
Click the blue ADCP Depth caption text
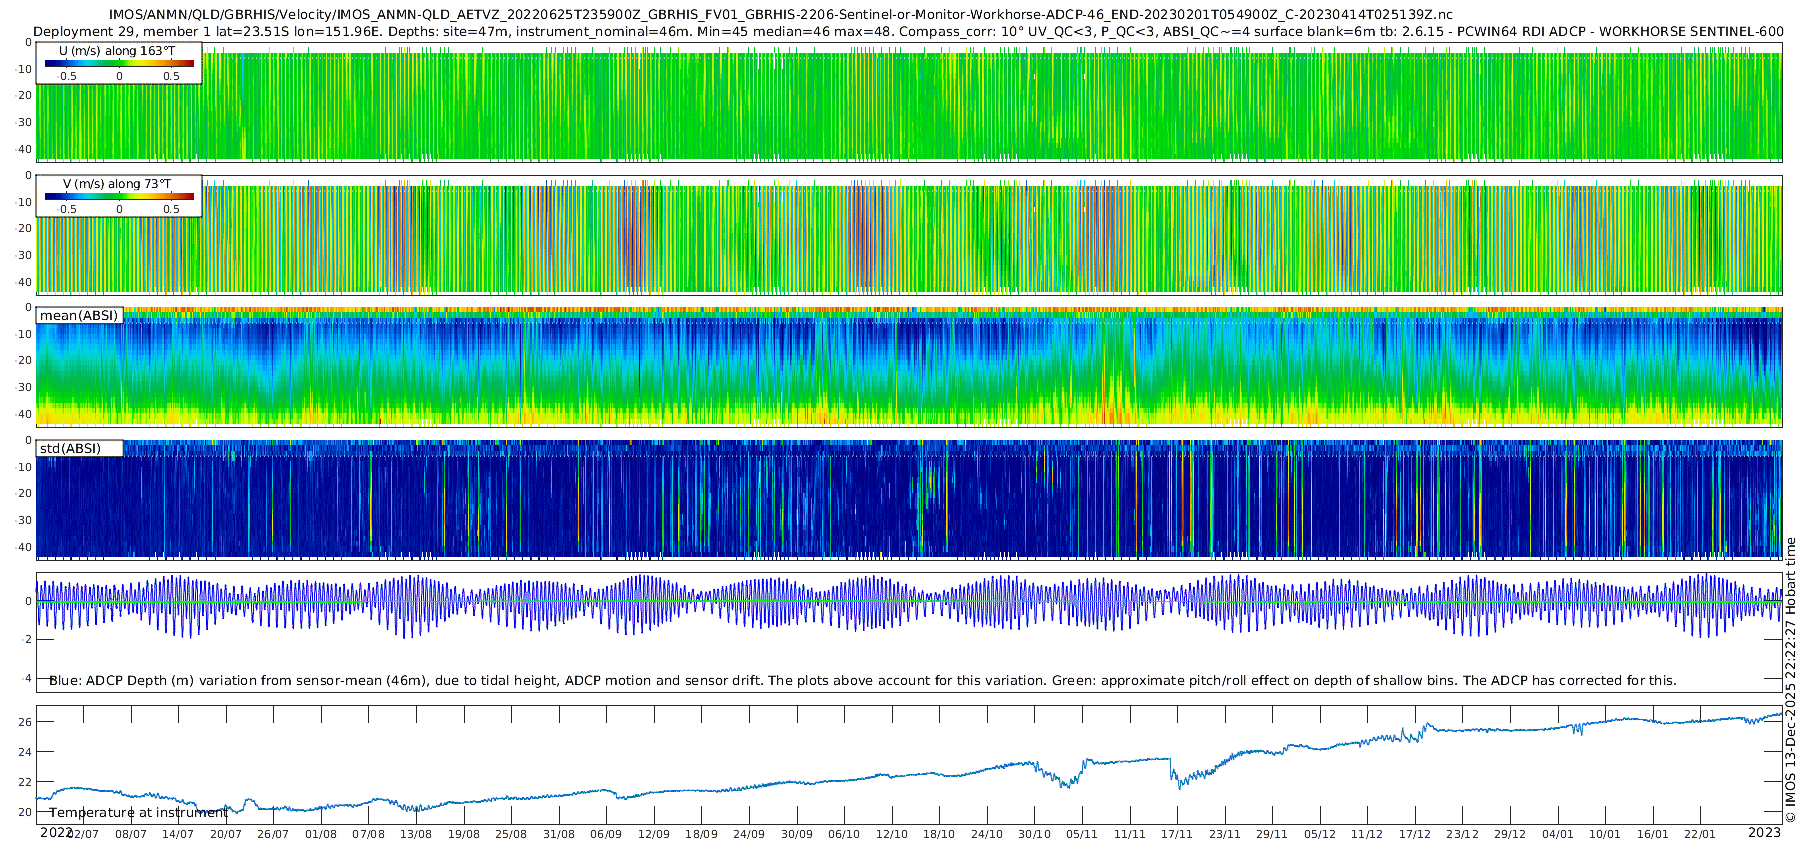click(863, 680)
